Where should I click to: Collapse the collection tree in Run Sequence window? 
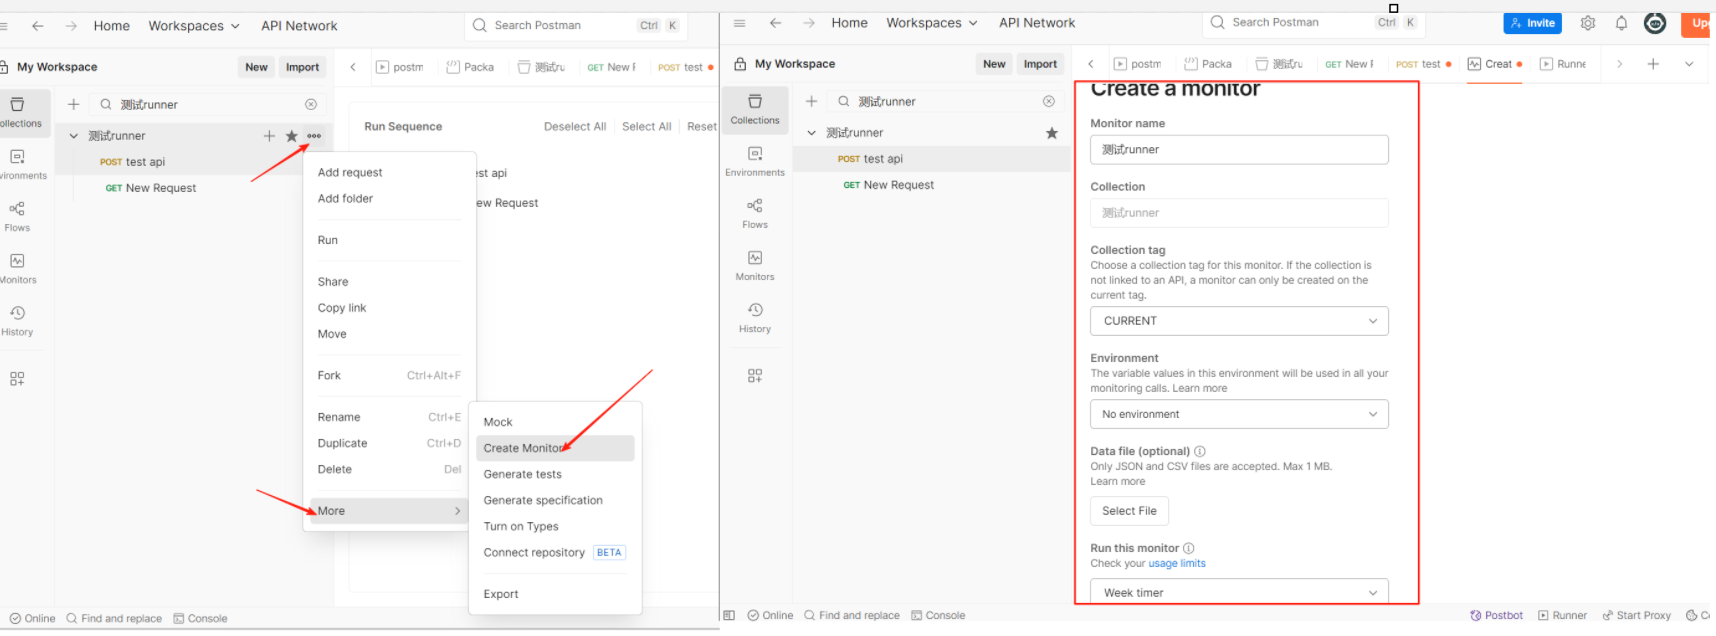[73, 136]
